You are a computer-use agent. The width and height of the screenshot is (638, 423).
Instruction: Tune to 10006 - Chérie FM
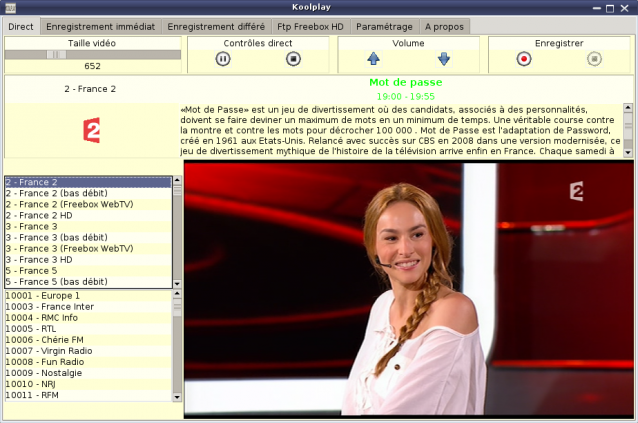(88, 340)
